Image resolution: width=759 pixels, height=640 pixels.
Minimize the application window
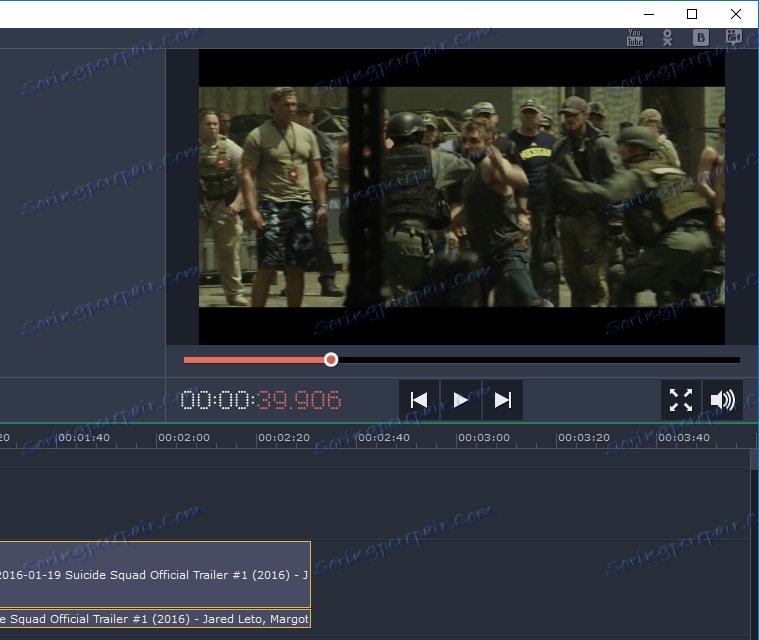[649, 14]
